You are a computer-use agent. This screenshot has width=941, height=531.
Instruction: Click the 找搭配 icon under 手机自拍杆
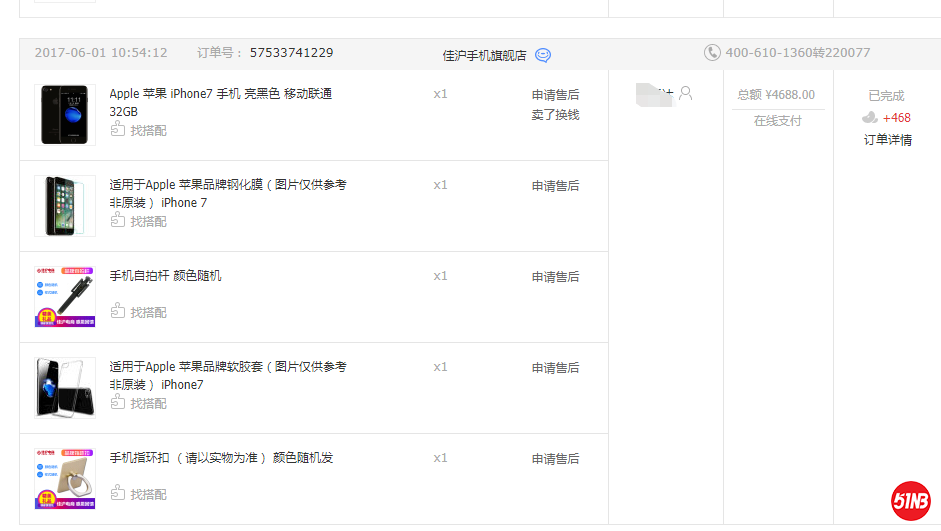coord(118,312)
